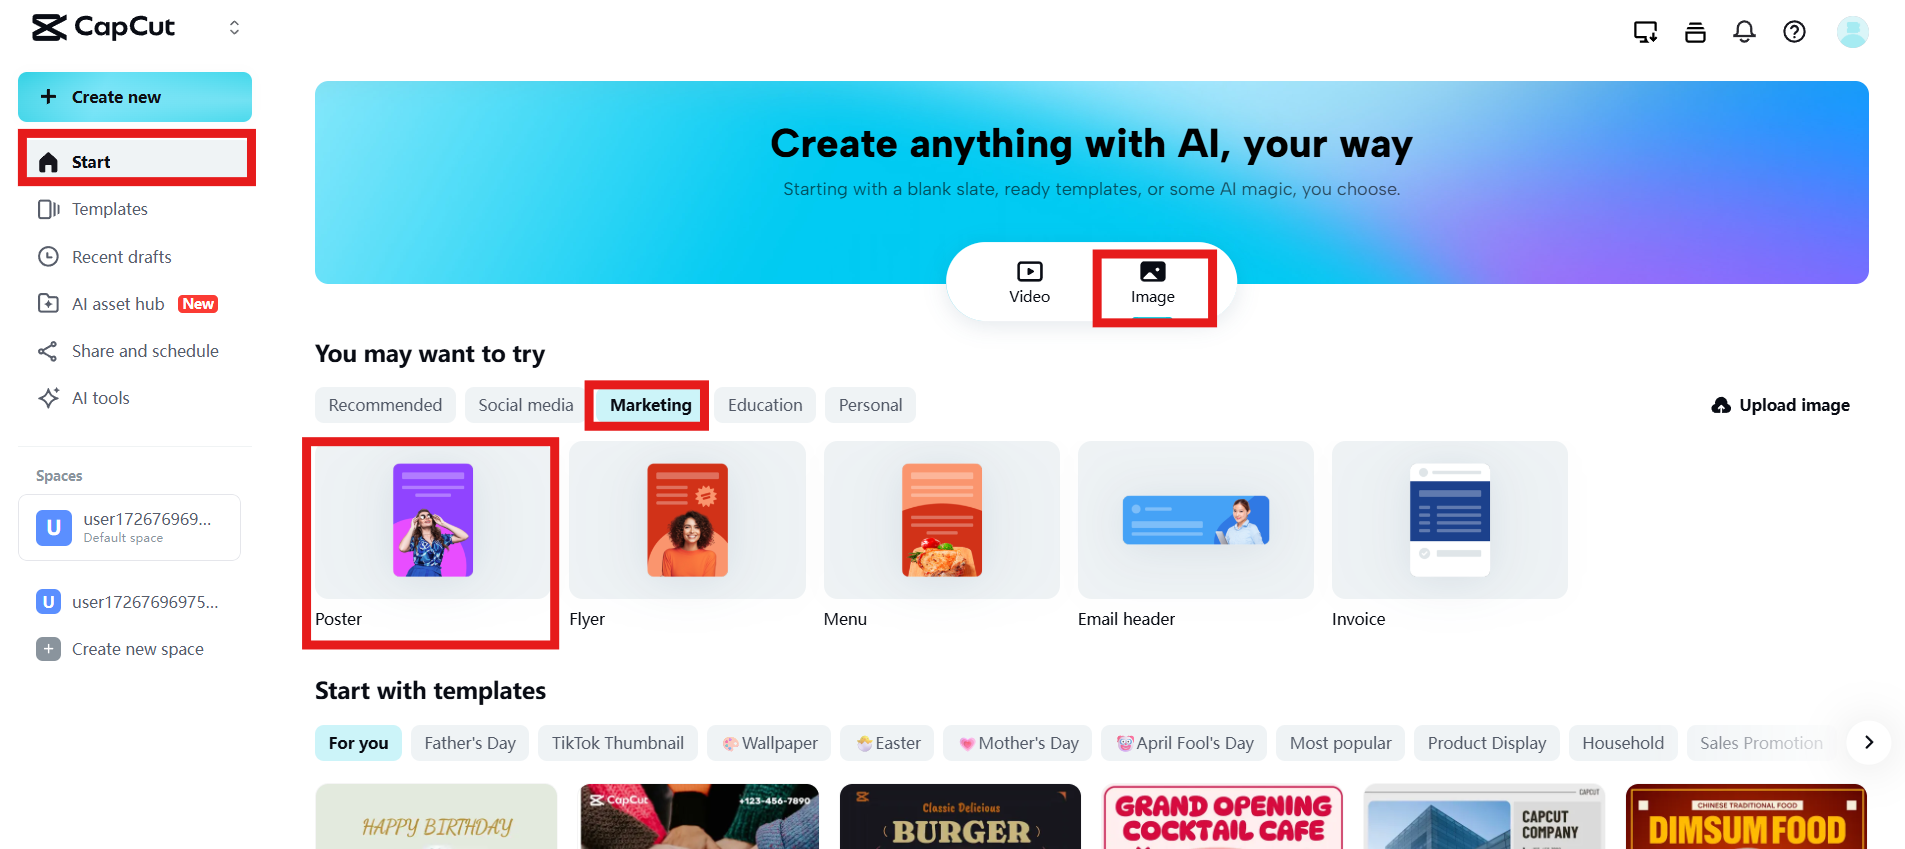
Task: Open the notifications bell icon
Action: click(1744, 32)
